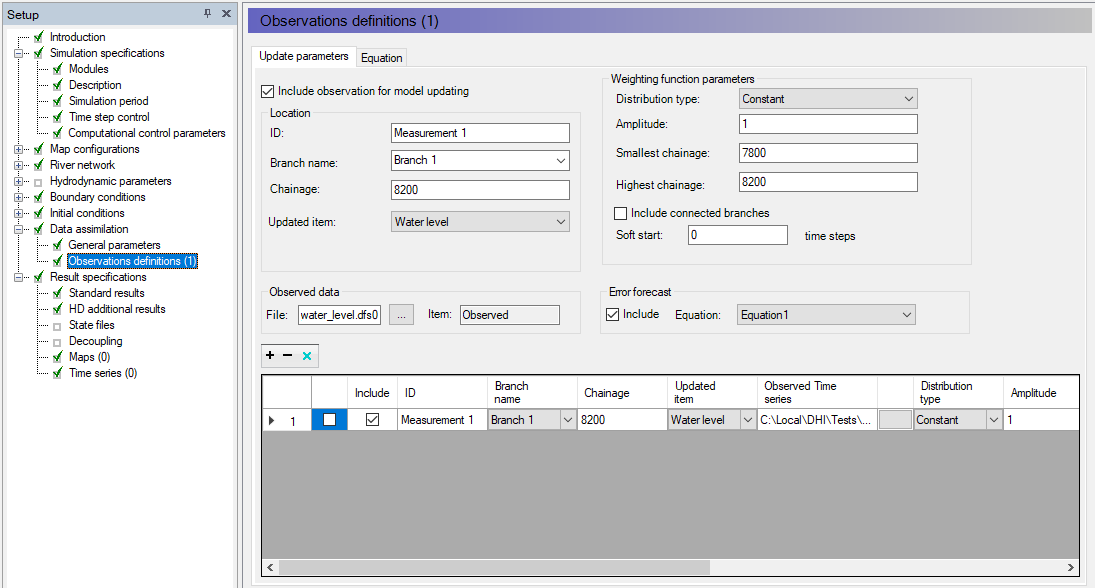Clear all rows with cyan X icon
This screenshot has width=1095, height=588.
coord(307,355)
